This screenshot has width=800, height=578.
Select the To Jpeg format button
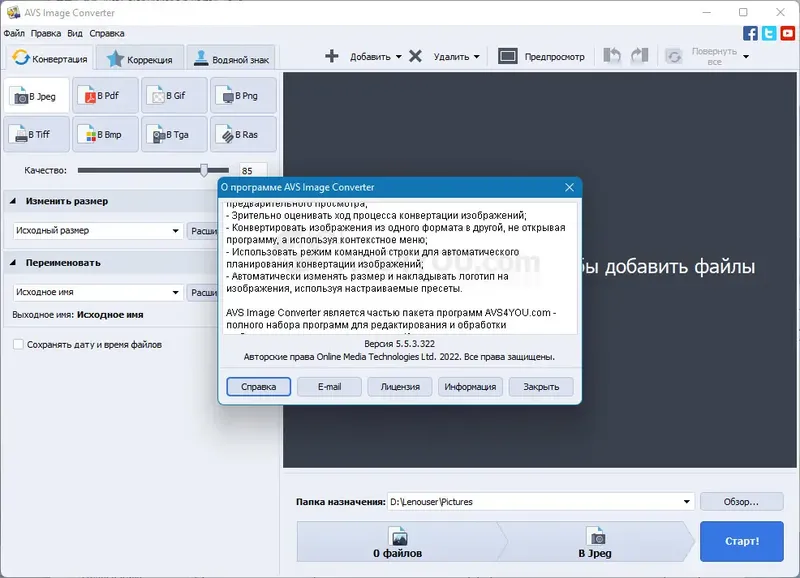(x=36, y=95)
